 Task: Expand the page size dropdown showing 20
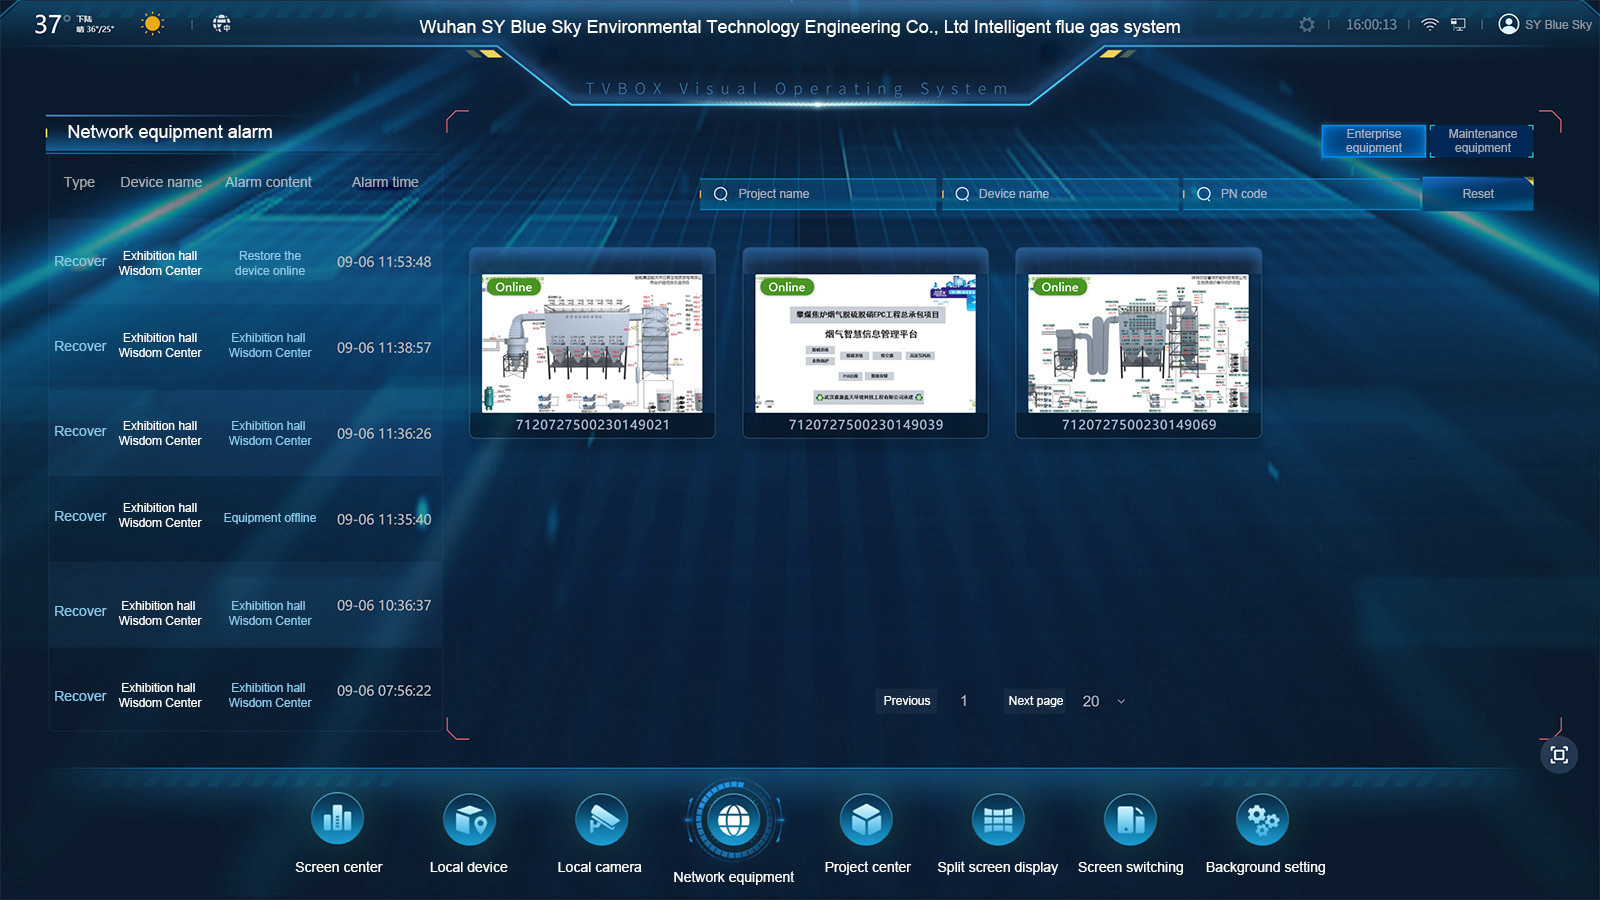pos(1103,702)
